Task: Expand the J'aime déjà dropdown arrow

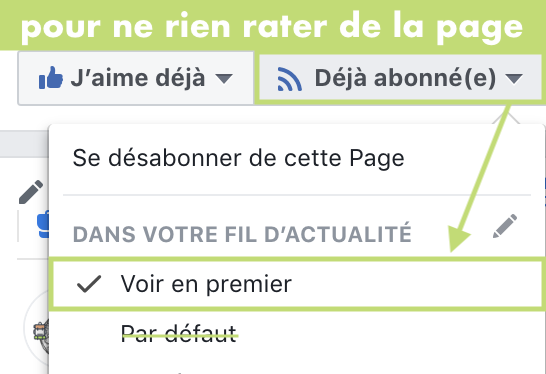Action: (x=224, y=78)
